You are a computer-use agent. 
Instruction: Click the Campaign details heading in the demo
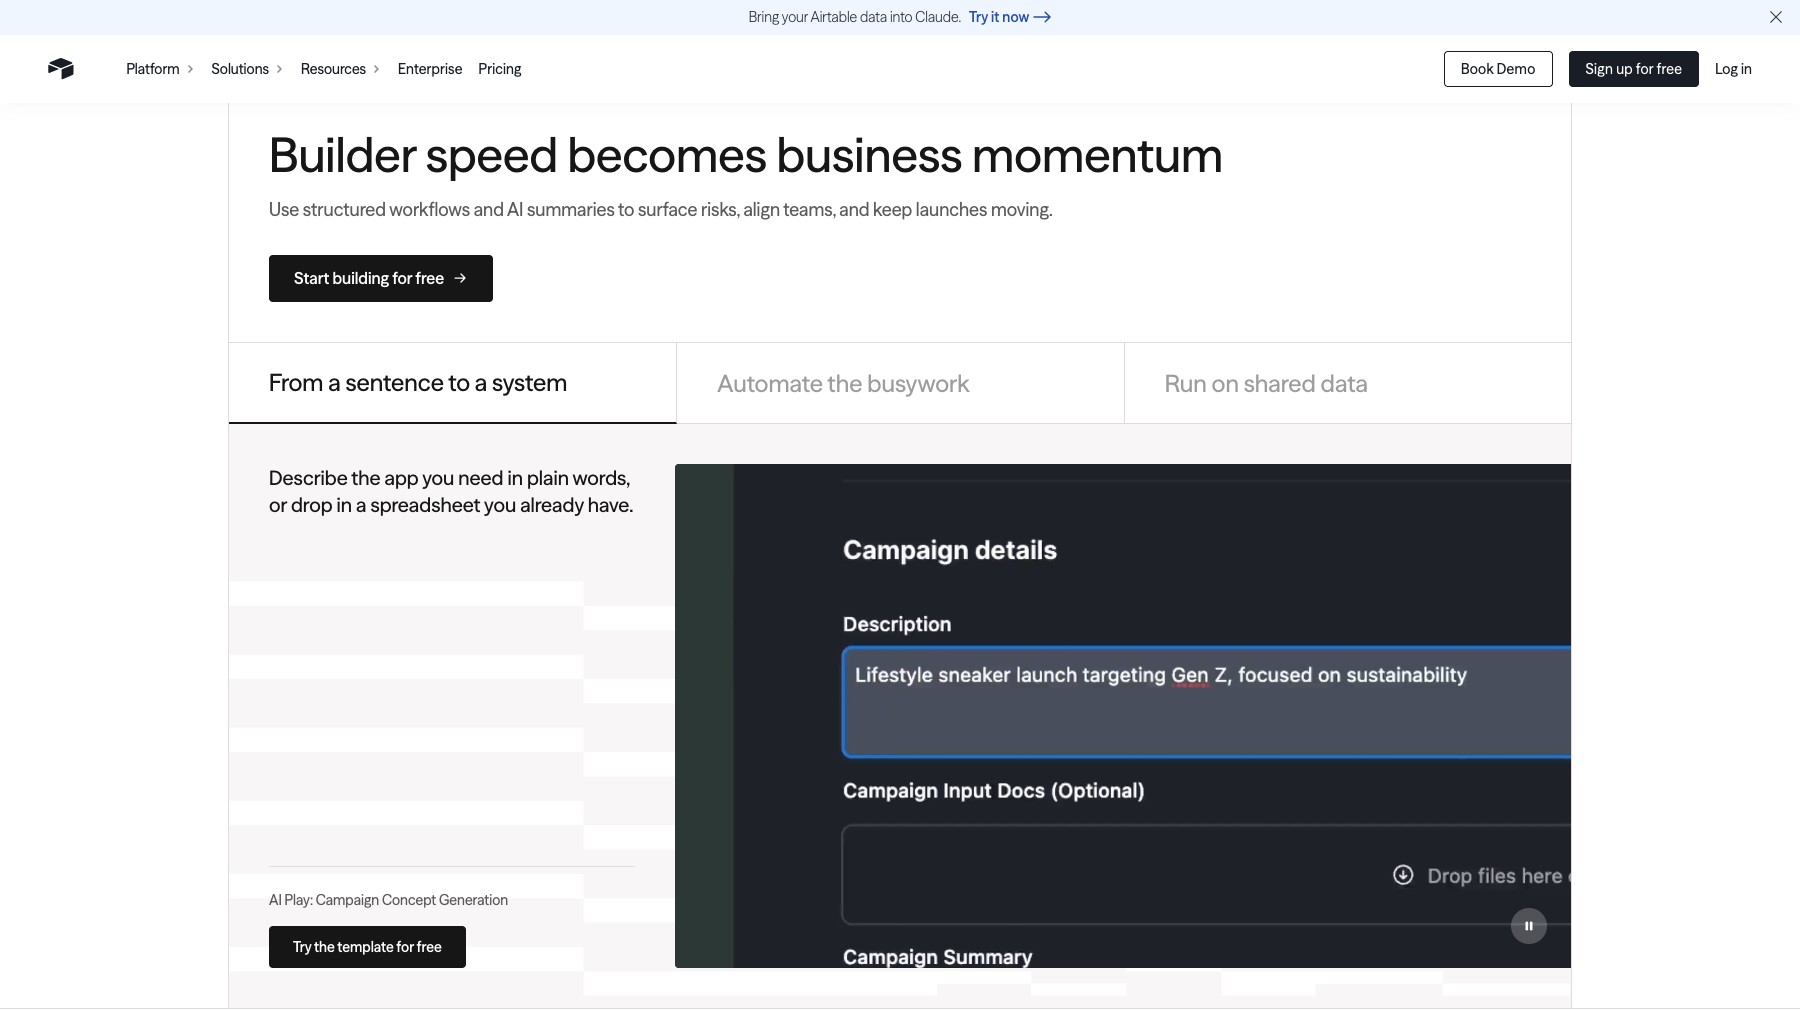(950, 550)
